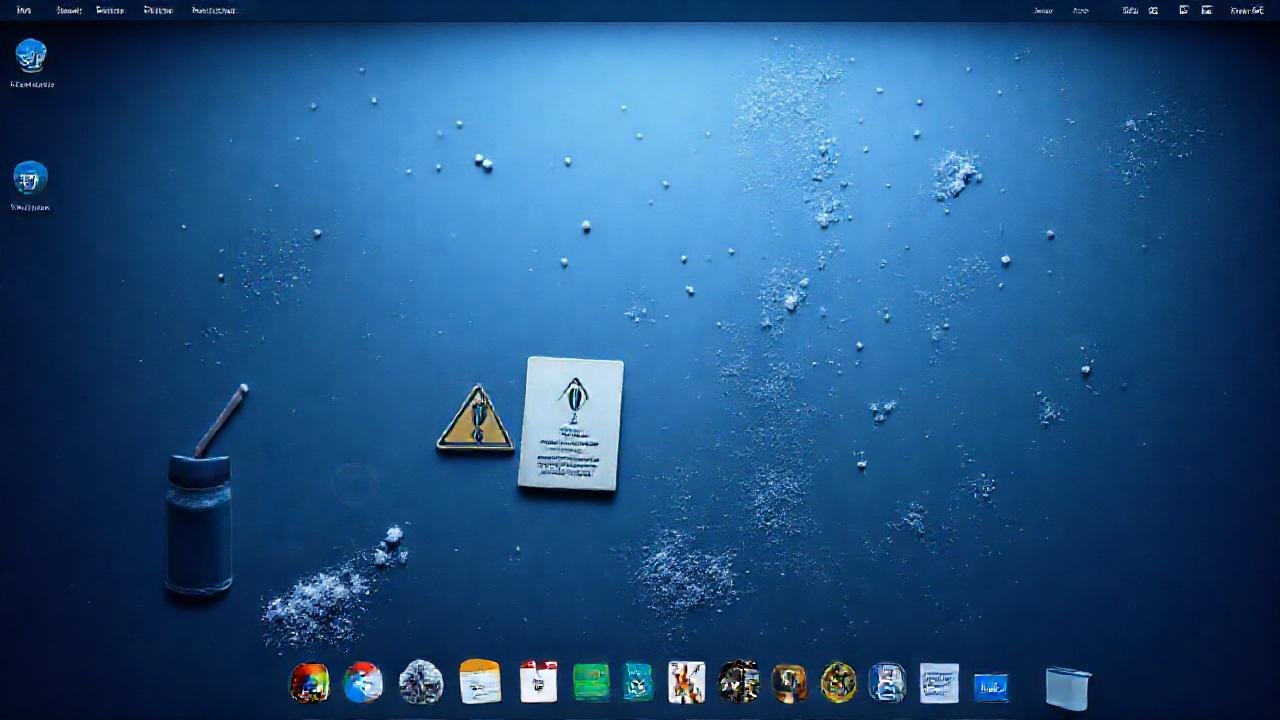Open the blue globe browser from the dock
This screenshot has width=1280, height=720.
pyautogui.click(x=363, y=684)
